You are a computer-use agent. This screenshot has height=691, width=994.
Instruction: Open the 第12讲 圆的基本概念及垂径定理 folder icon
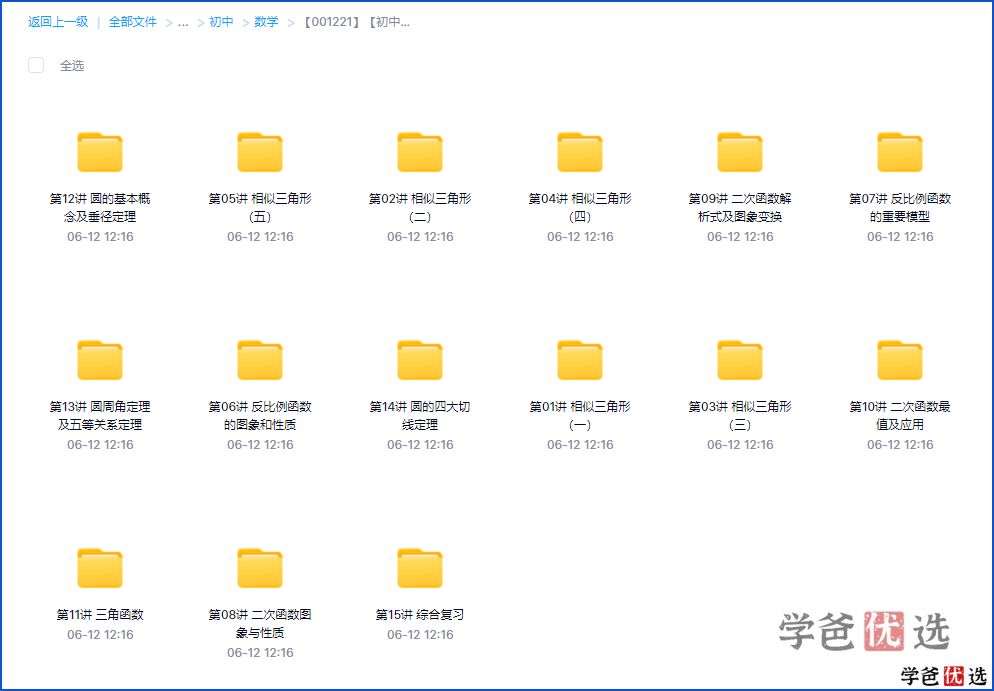100,152
